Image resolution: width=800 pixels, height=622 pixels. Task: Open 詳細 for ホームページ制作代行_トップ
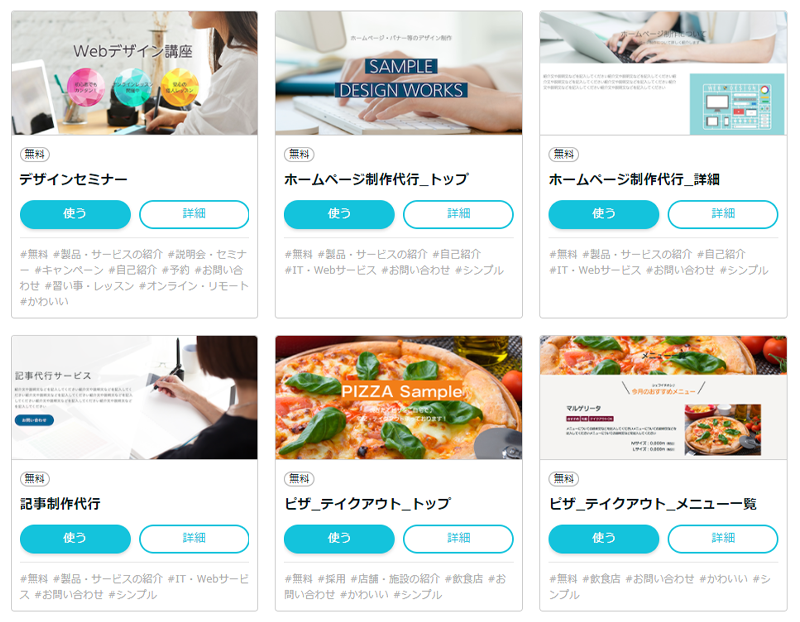tap(458, 214)
